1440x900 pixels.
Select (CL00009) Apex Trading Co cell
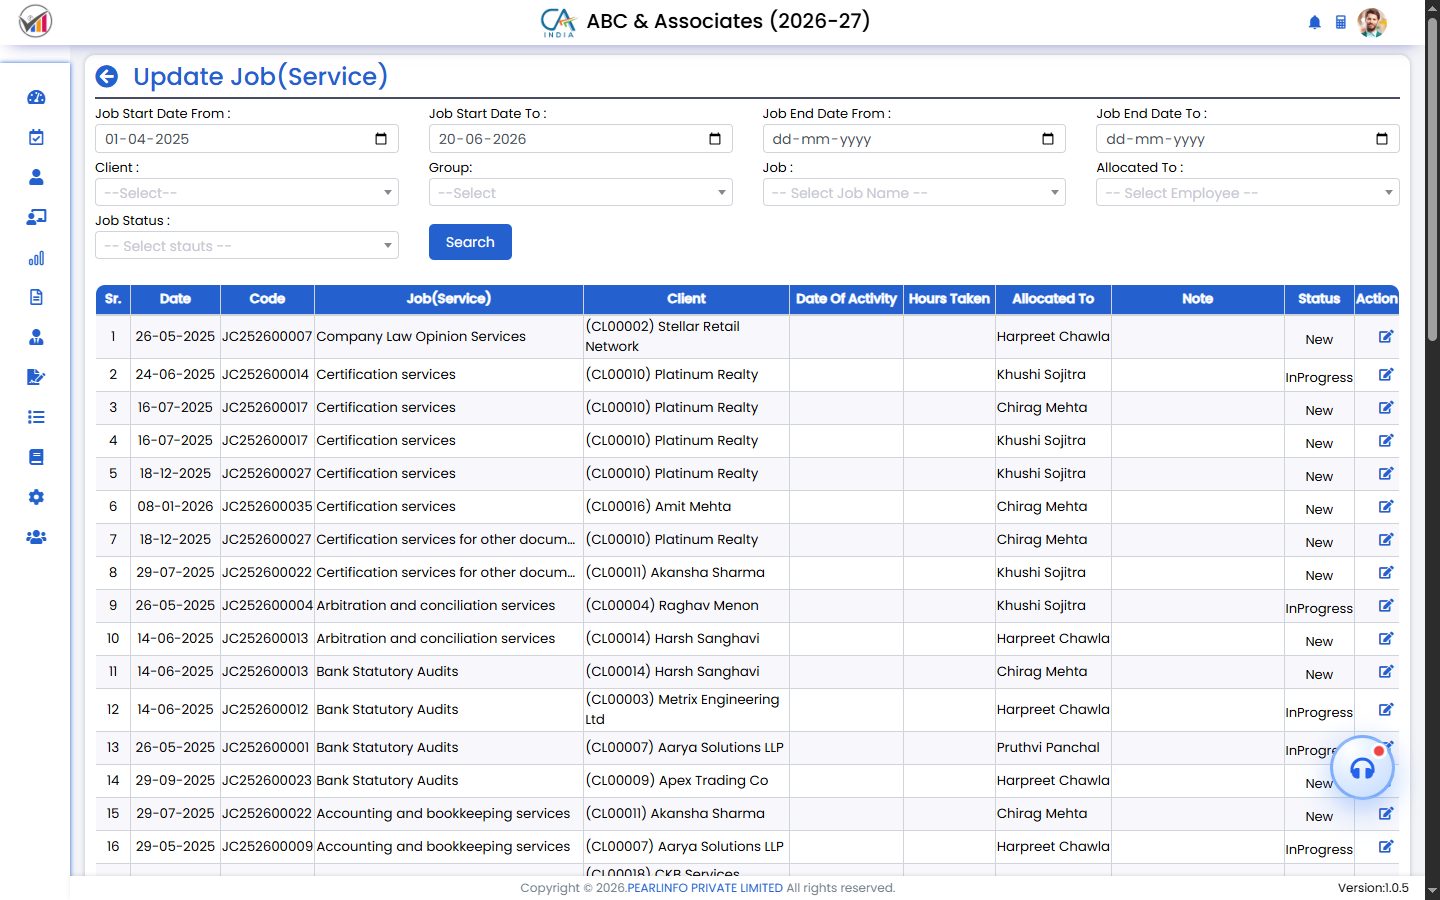coord(686,780)
